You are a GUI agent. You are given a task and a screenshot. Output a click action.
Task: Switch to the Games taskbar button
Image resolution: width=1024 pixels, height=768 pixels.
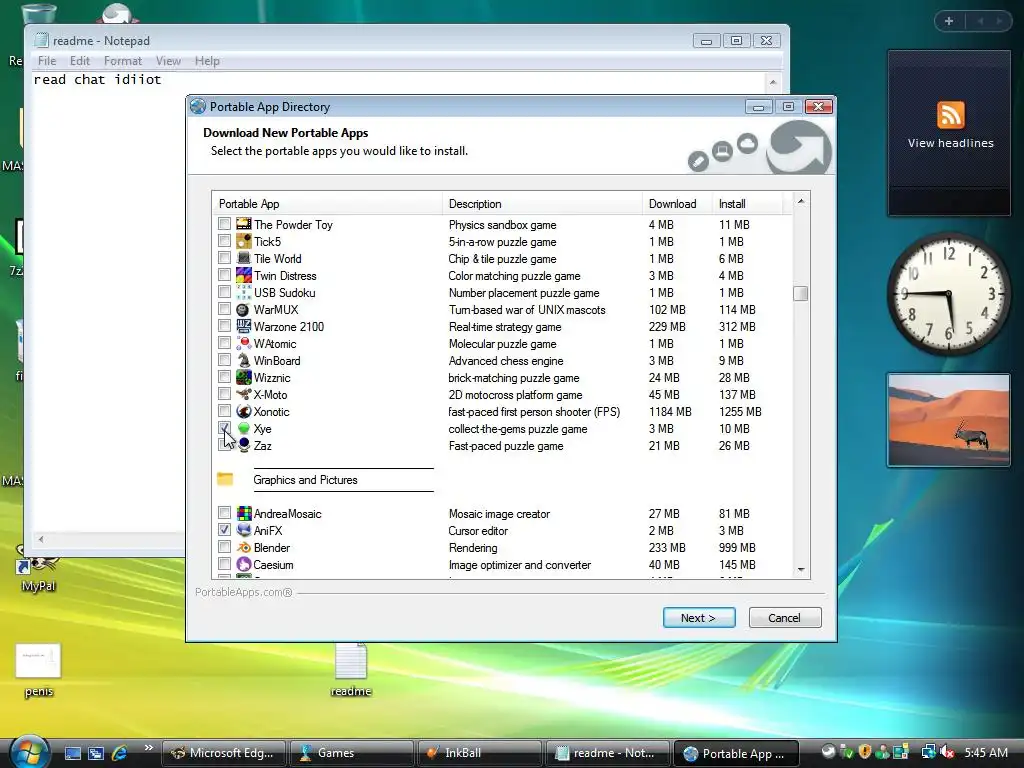coord(351,753)
